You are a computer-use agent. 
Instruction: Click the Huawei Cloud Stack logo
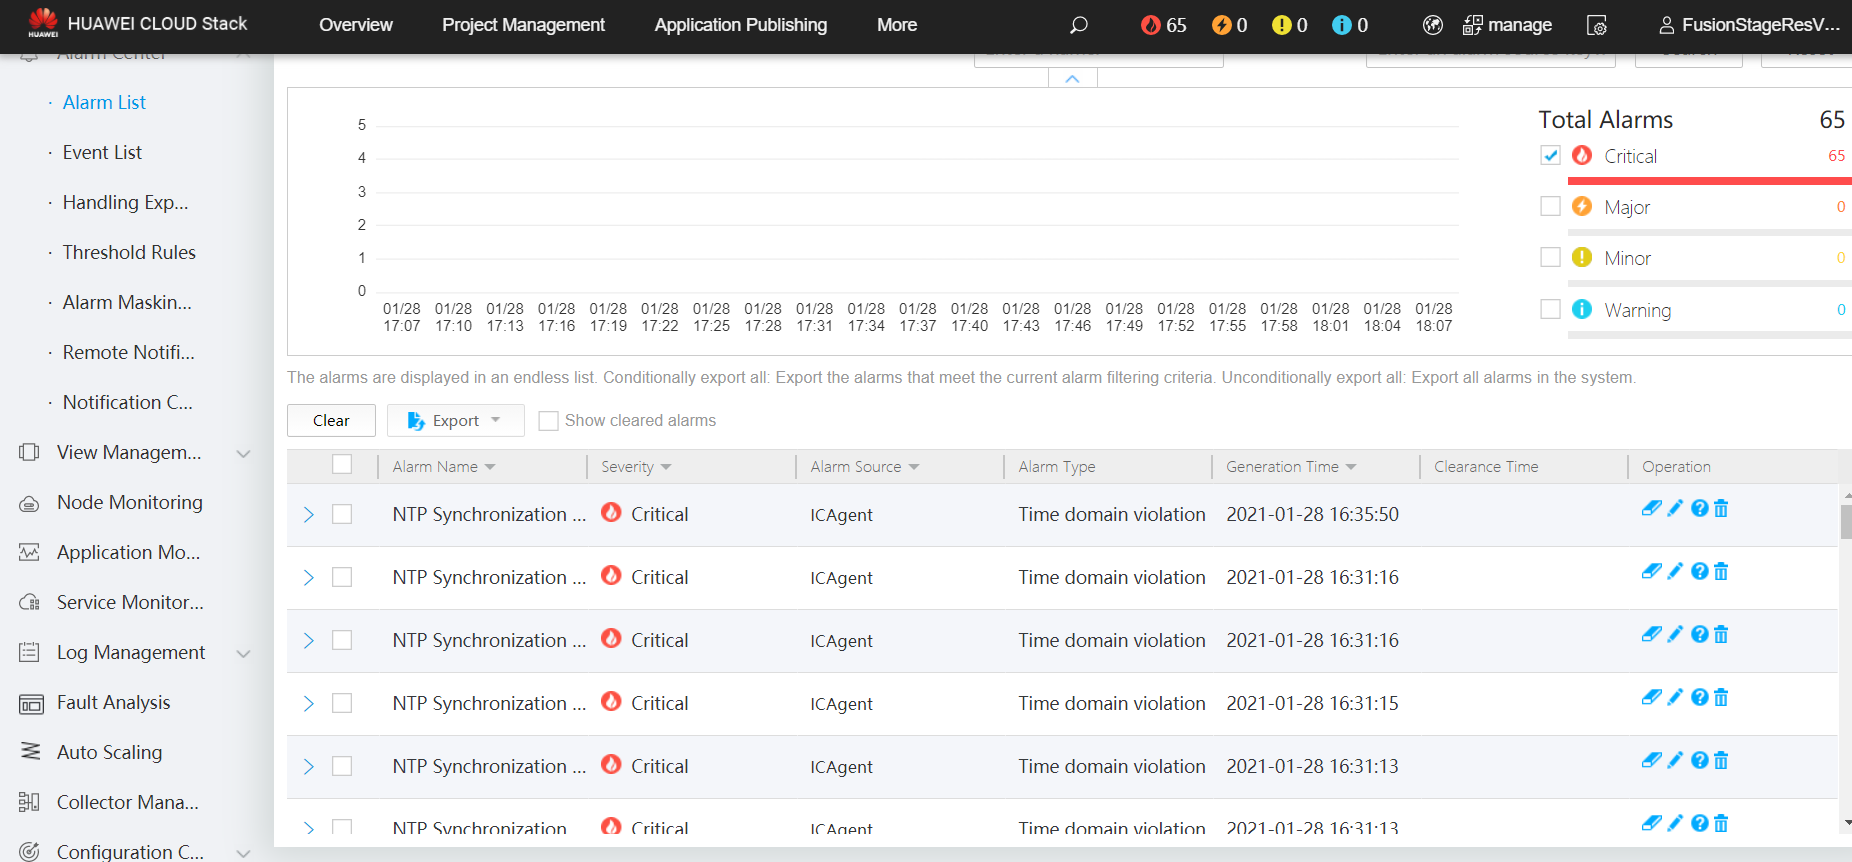[x=137, y=24]
